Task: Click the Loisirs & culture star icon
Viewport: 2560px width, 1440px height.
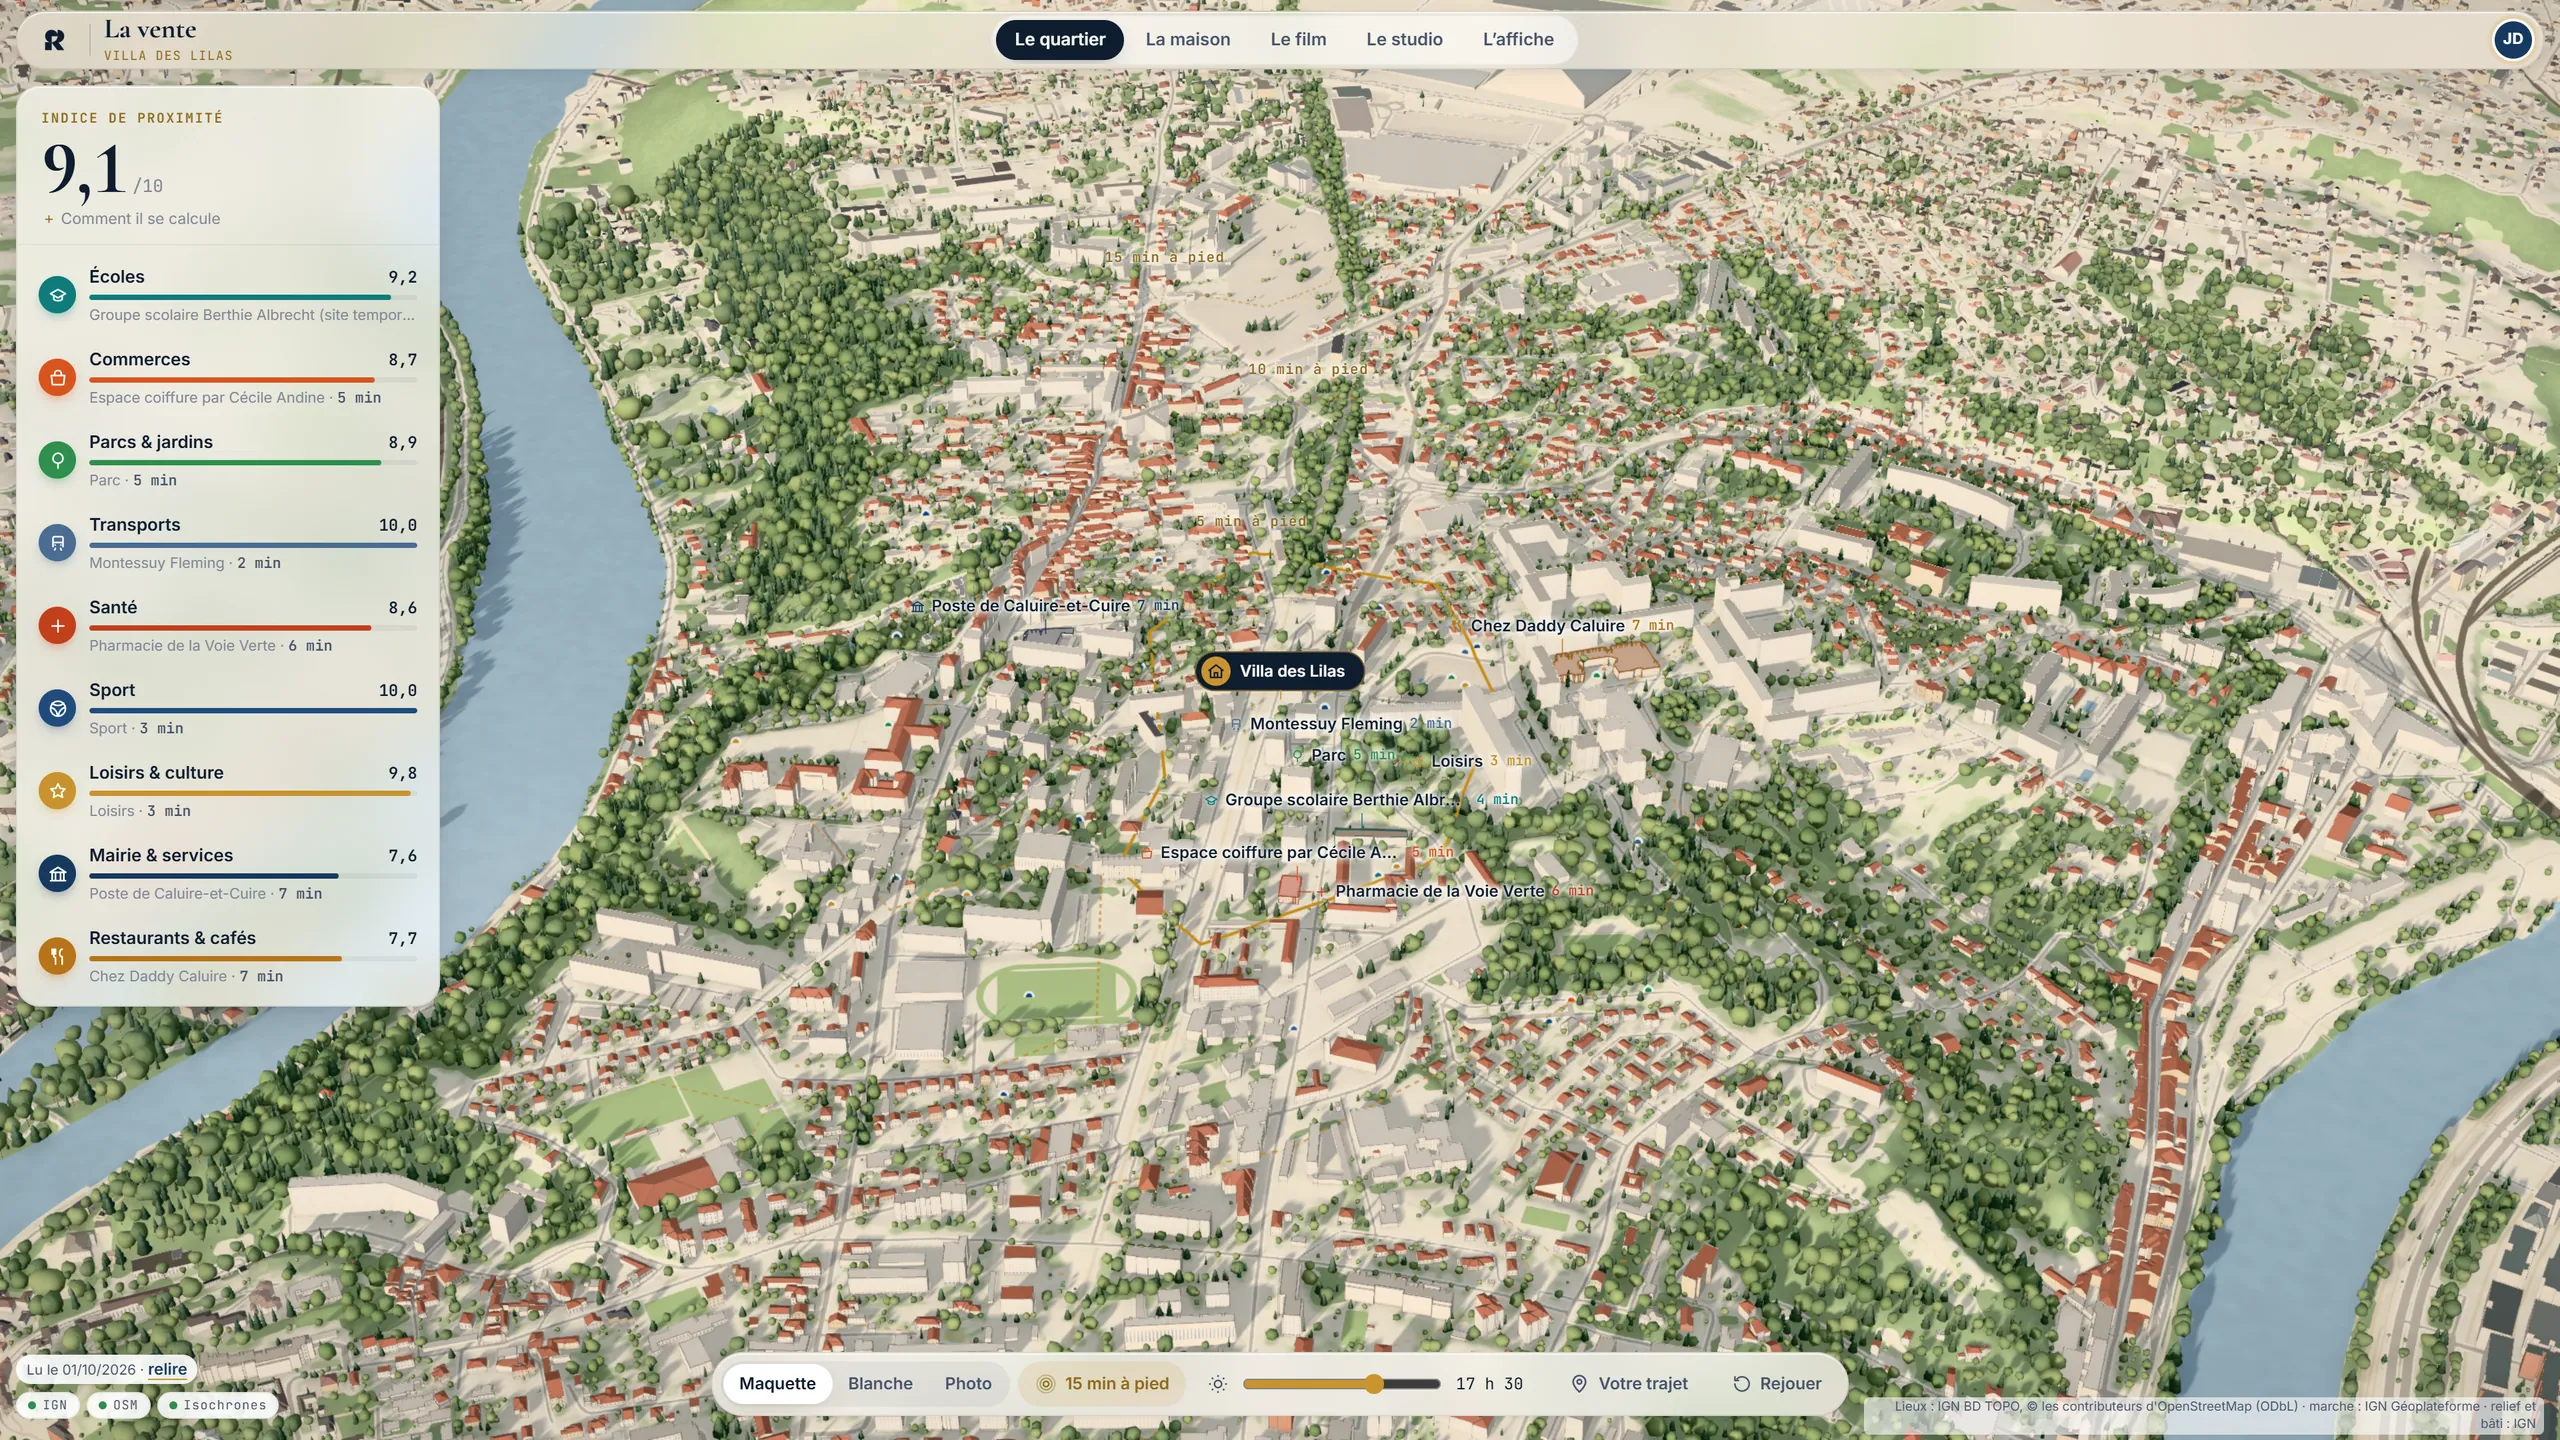Action: click(x=57, y=791)
